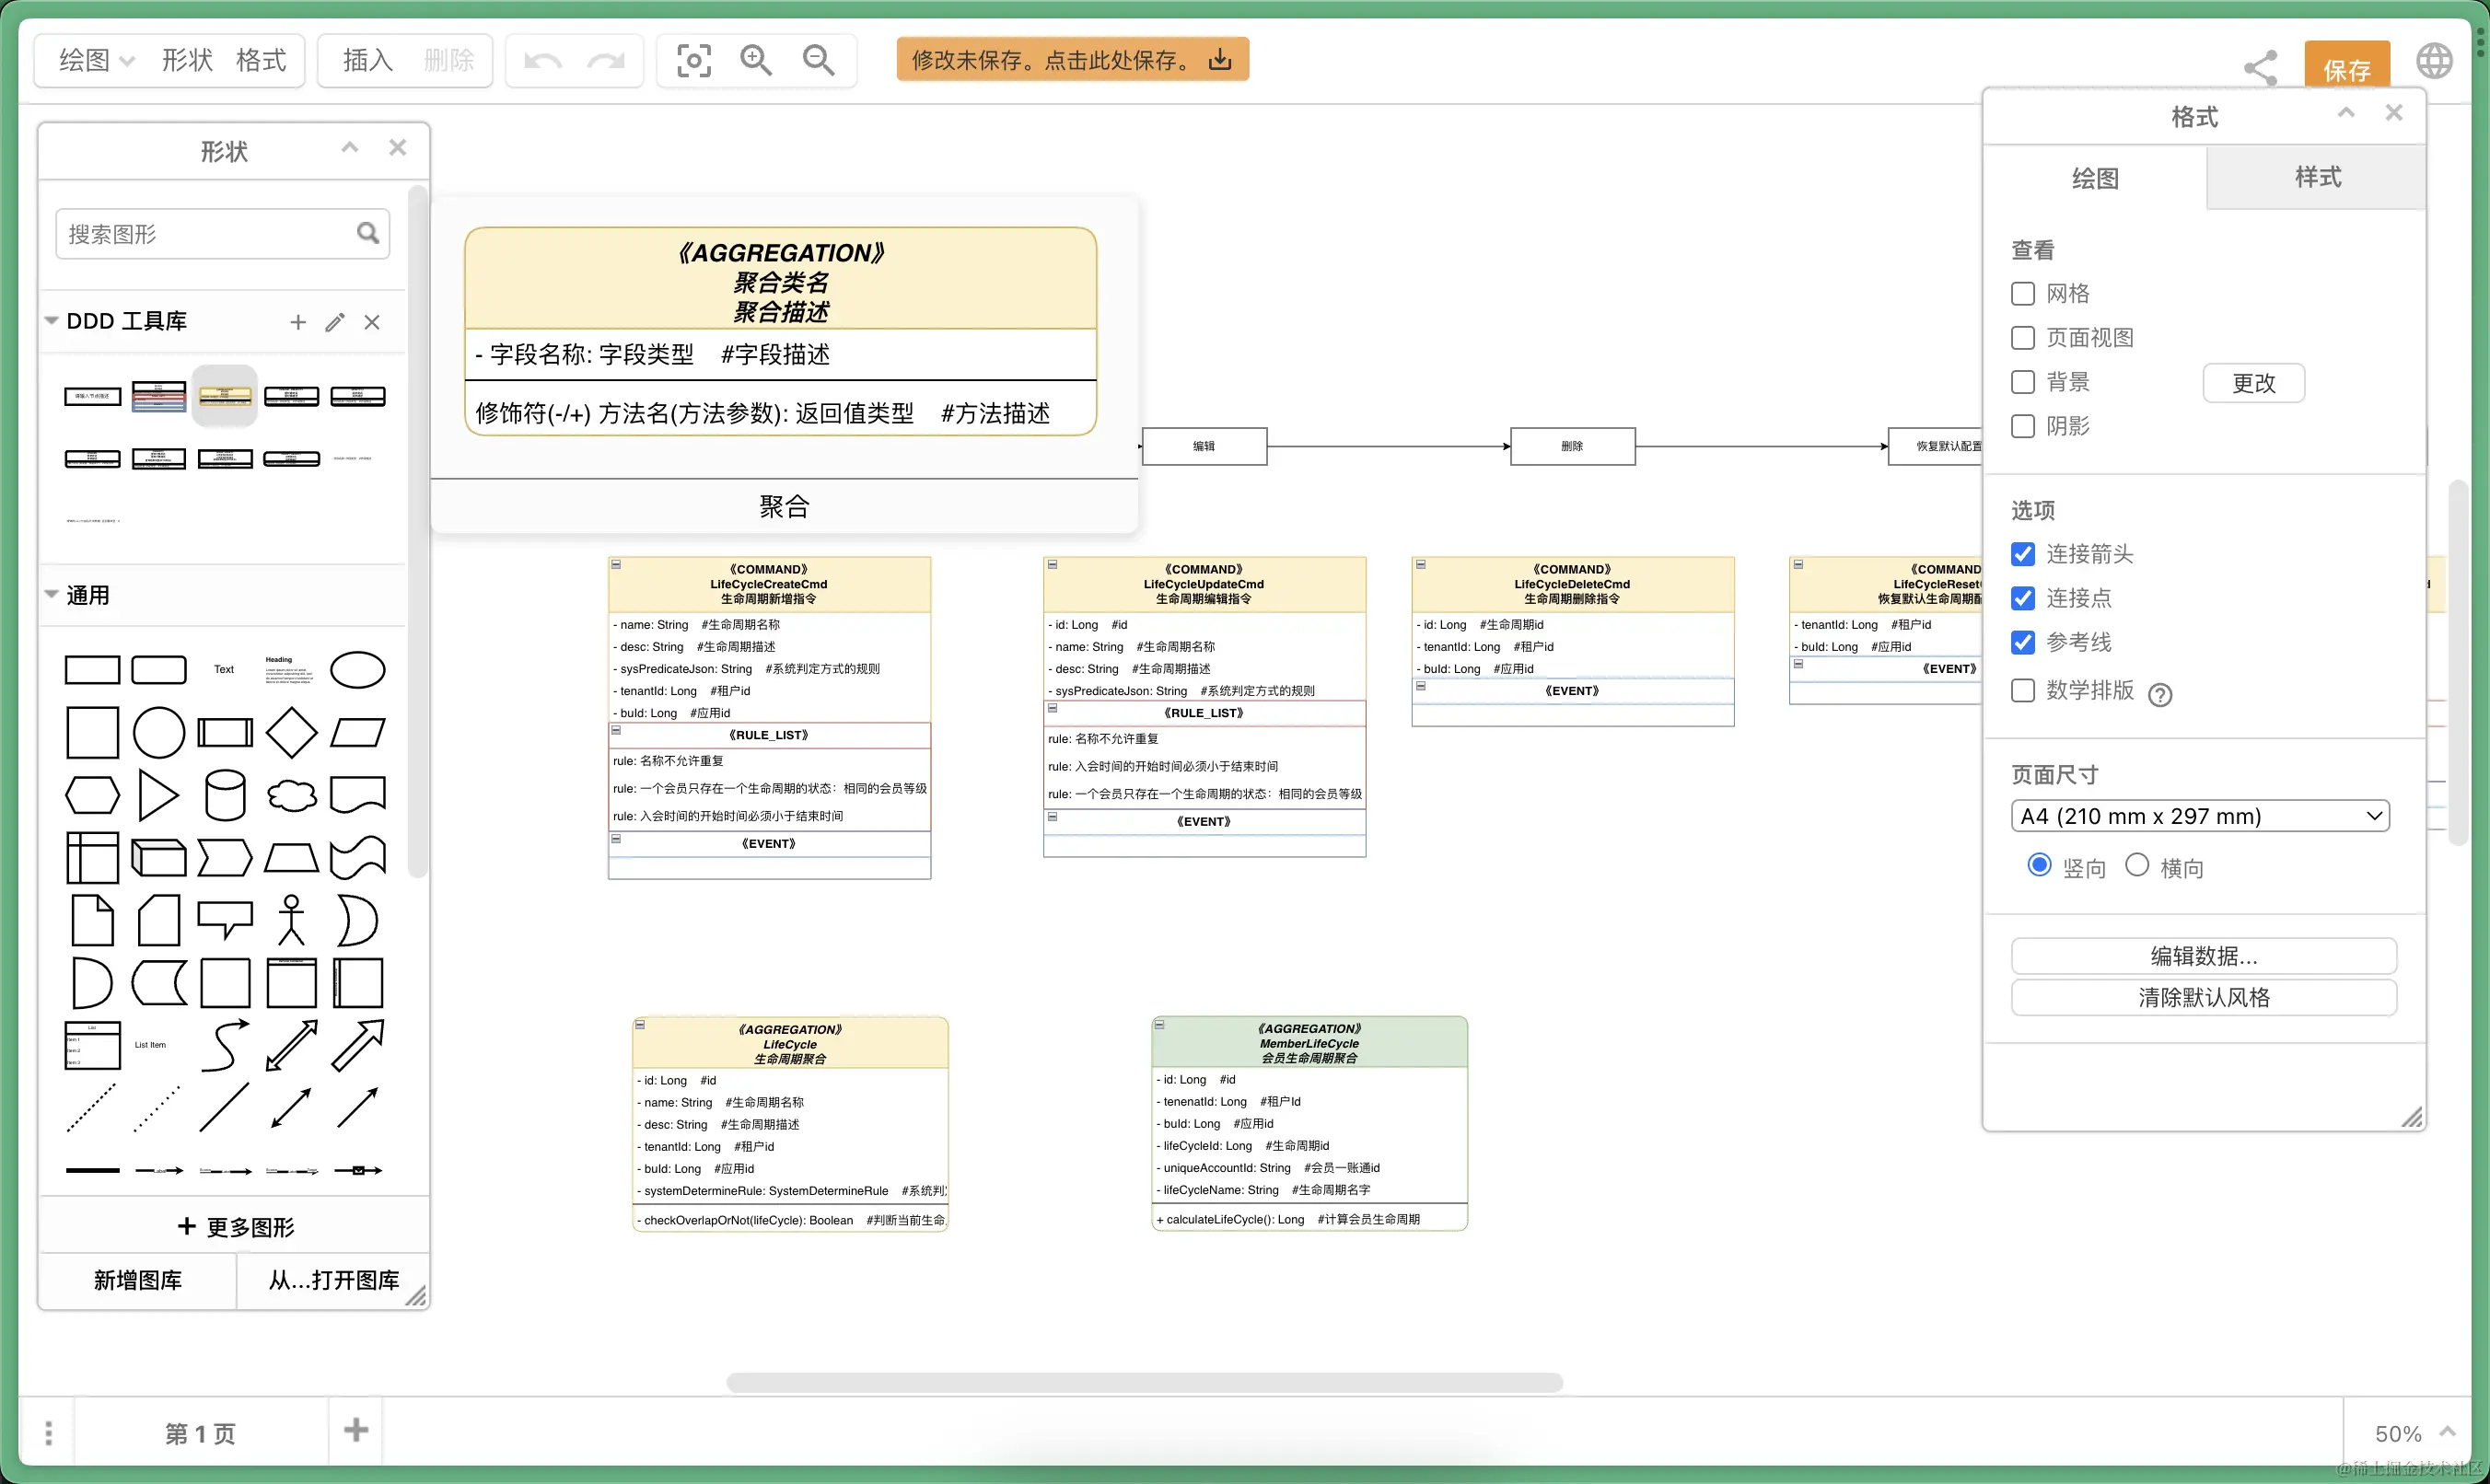Open the 绘图 dropdown menu

(x=96, y=61)
